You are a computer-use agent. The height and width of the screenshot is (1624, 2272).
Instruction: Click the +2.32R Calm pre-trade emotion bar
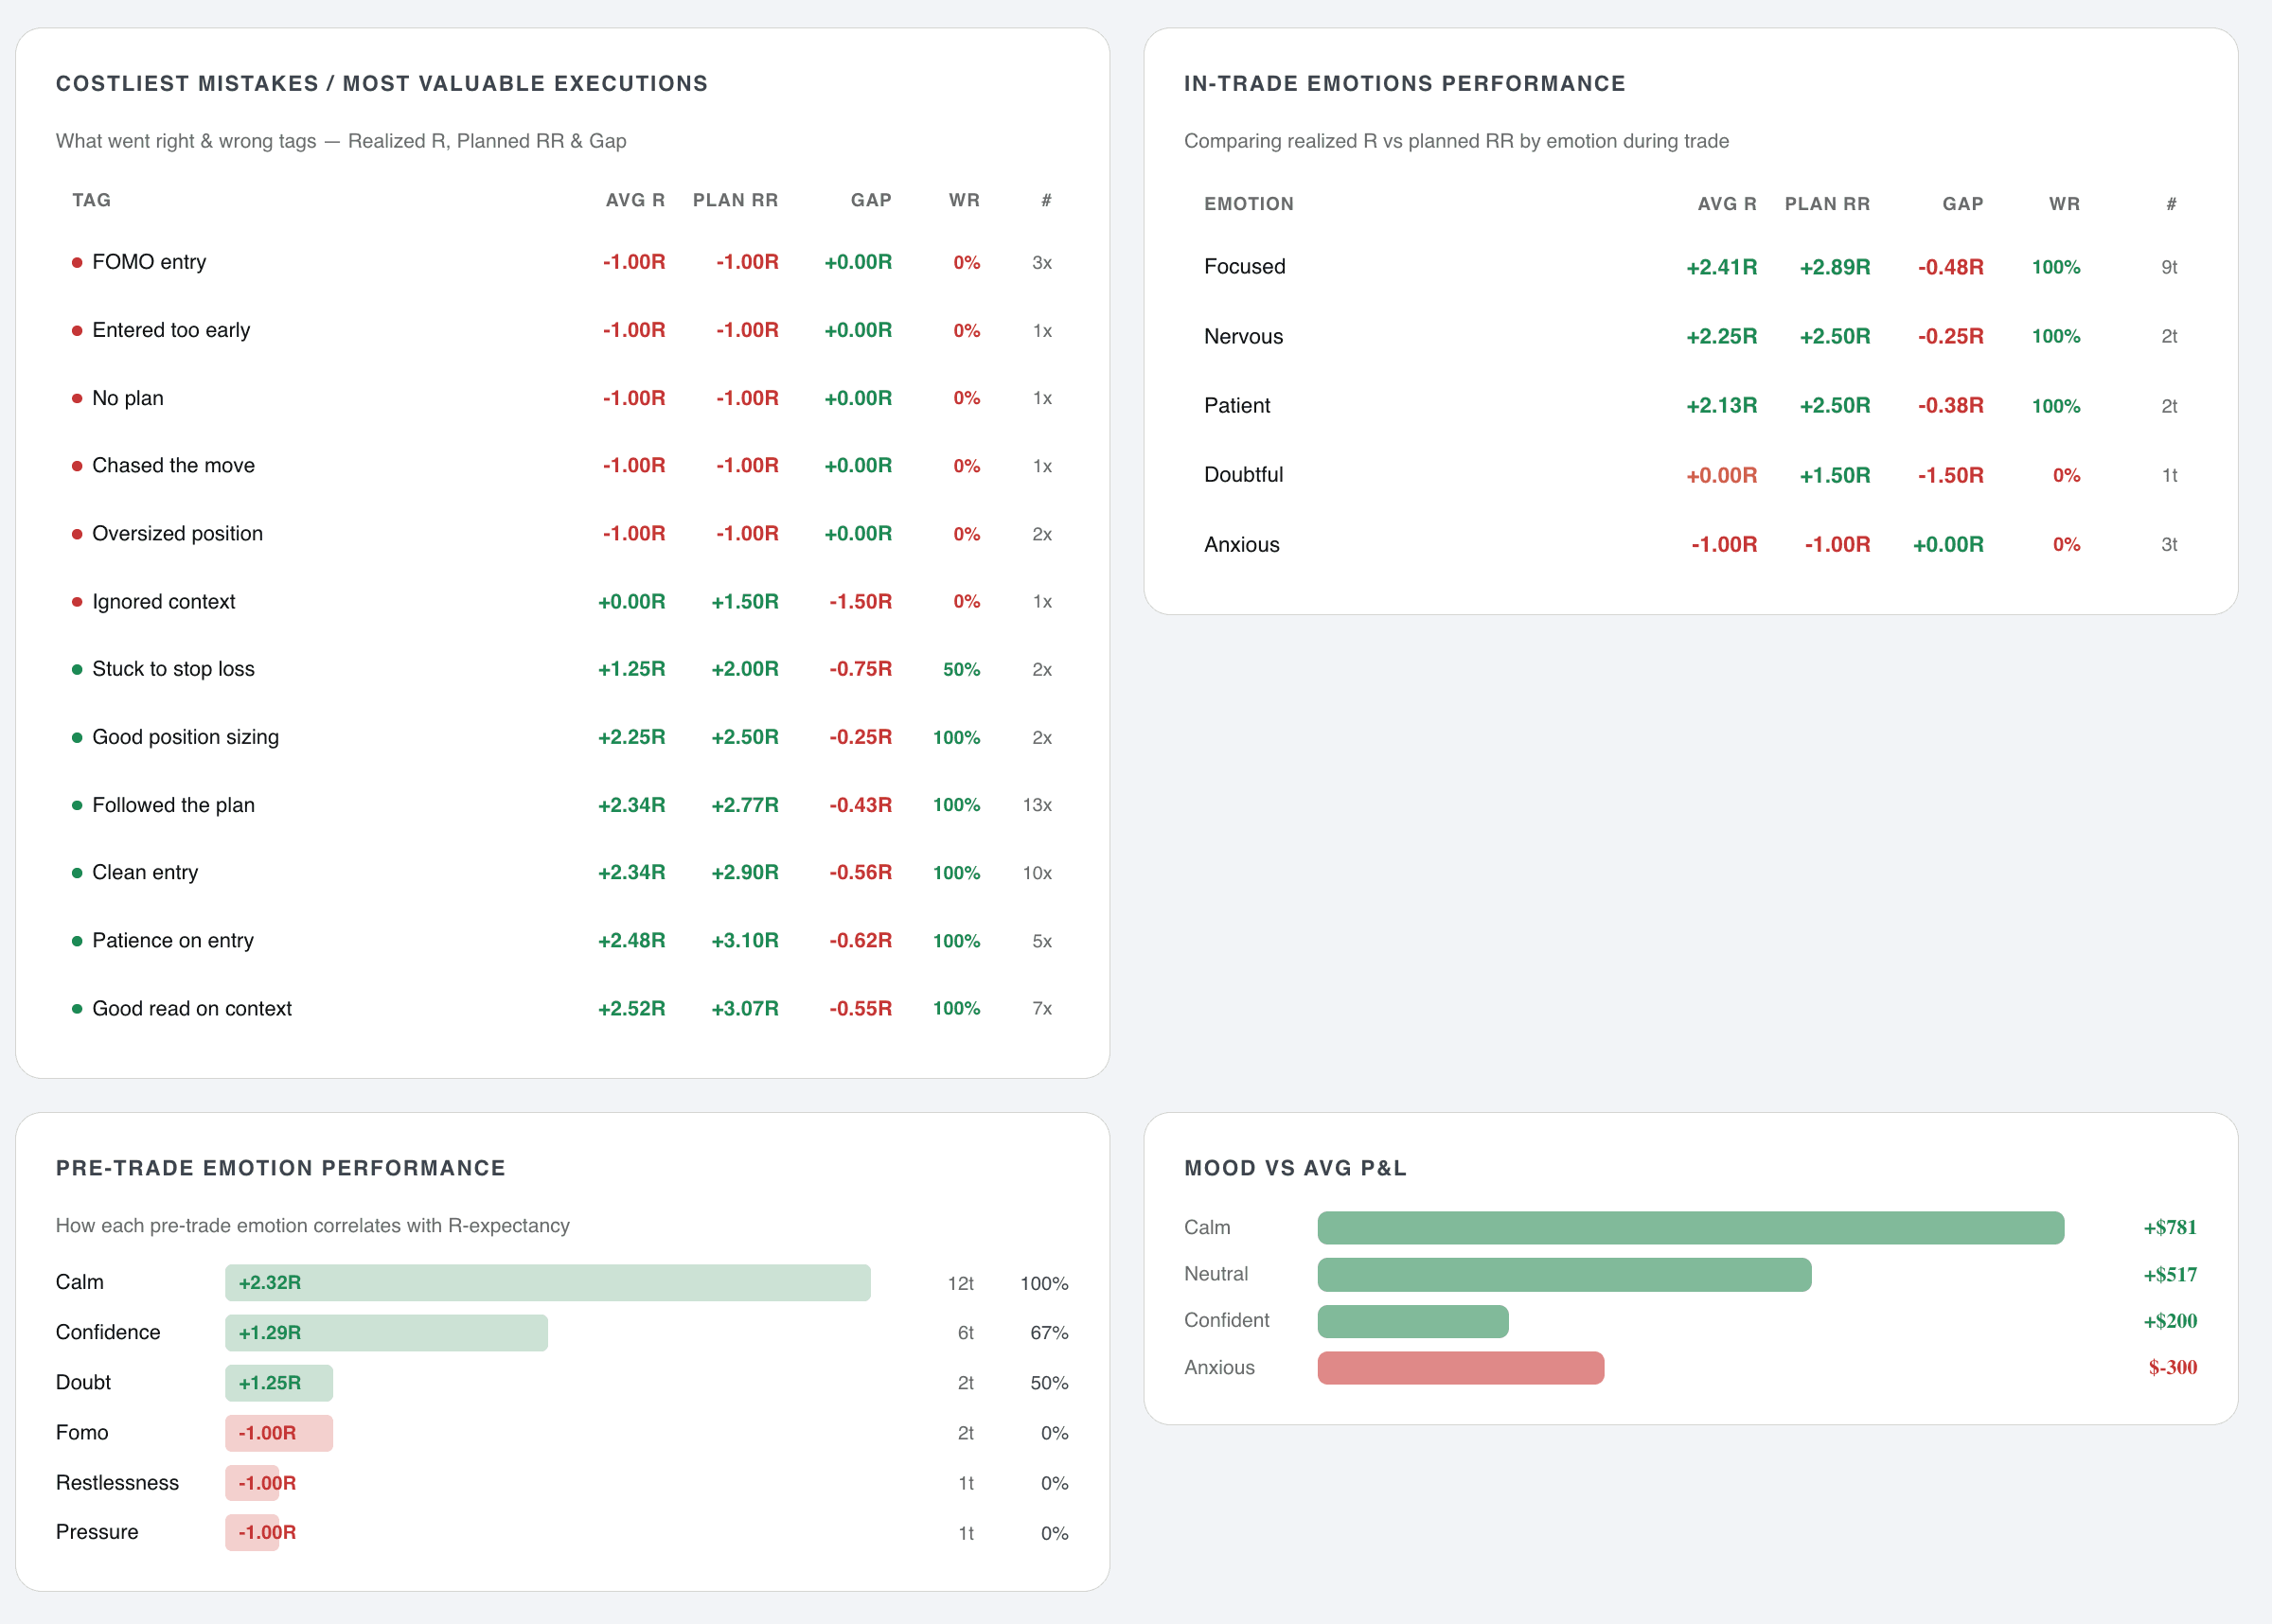(x=548, y=1282)
